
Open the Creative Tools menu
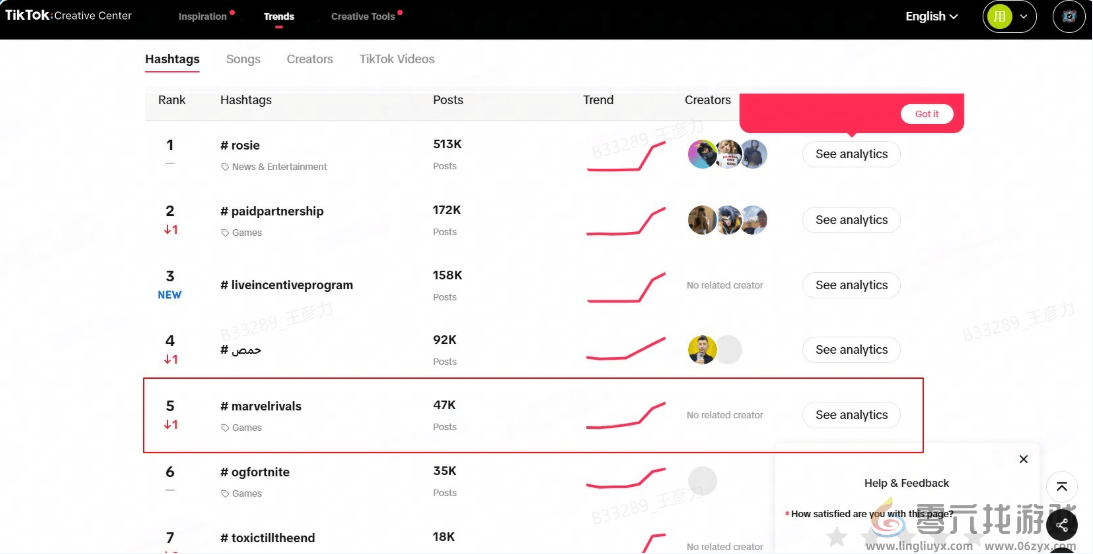click(x=363, y=17)
